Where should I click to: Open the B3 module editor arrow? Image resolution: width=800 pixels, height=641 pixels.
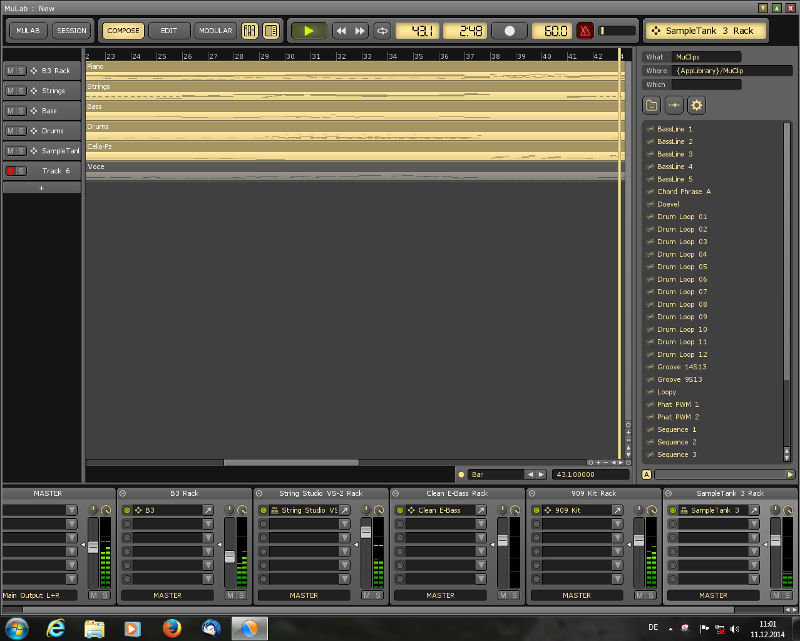208,510
